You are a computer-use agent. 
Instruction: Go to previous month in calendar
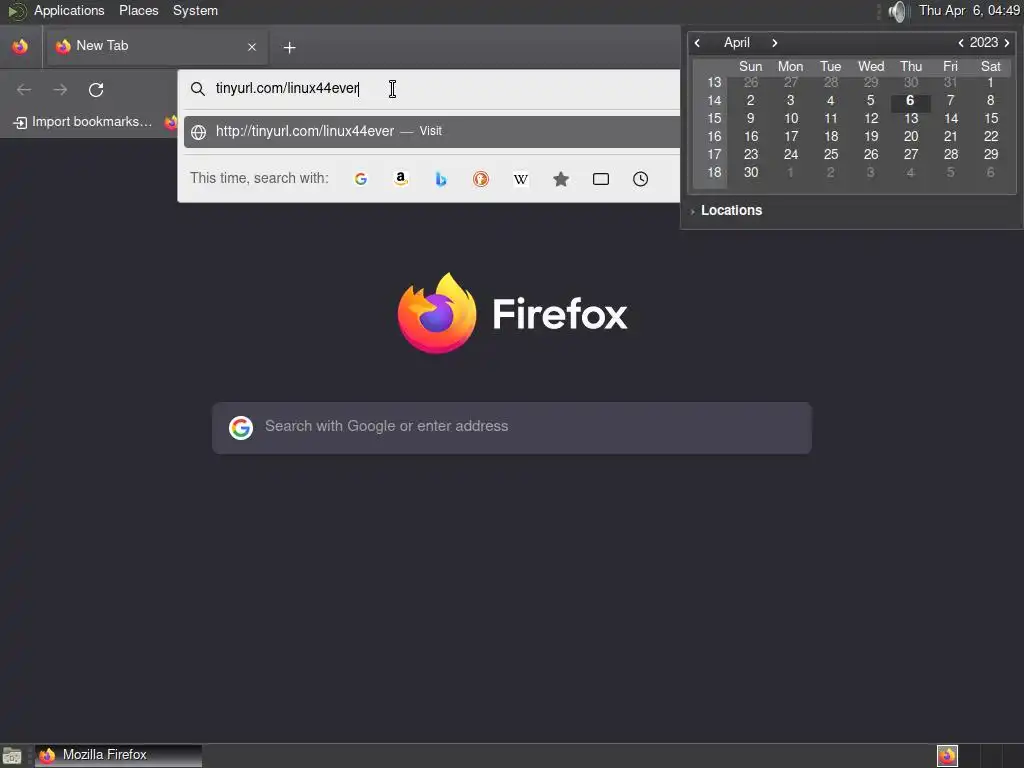[697, 43]
